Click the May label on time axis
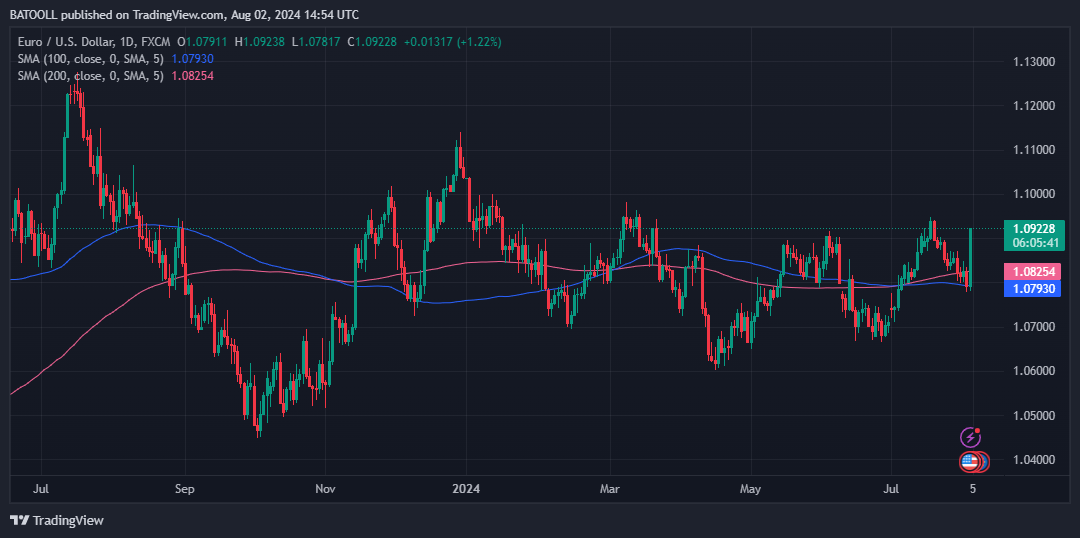 (750, 490)
